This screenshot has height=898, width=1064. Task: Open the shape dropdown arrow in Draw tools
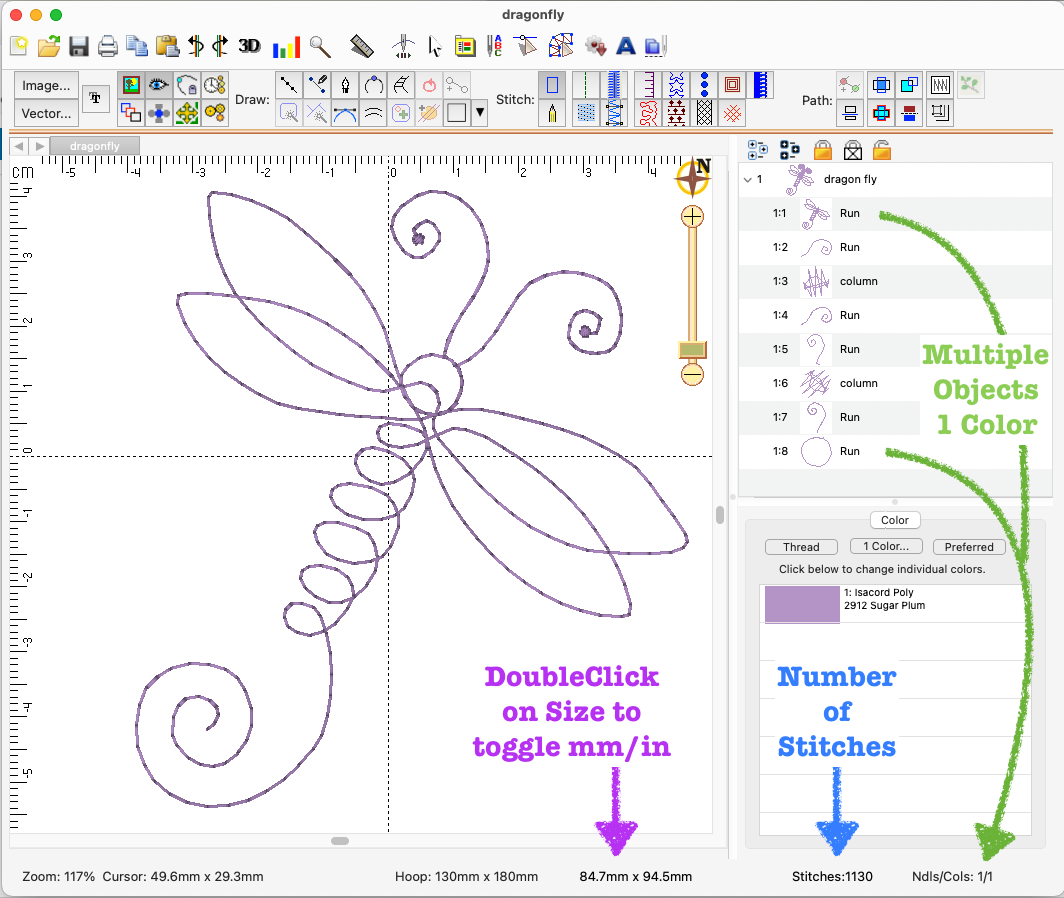(480, 112)
